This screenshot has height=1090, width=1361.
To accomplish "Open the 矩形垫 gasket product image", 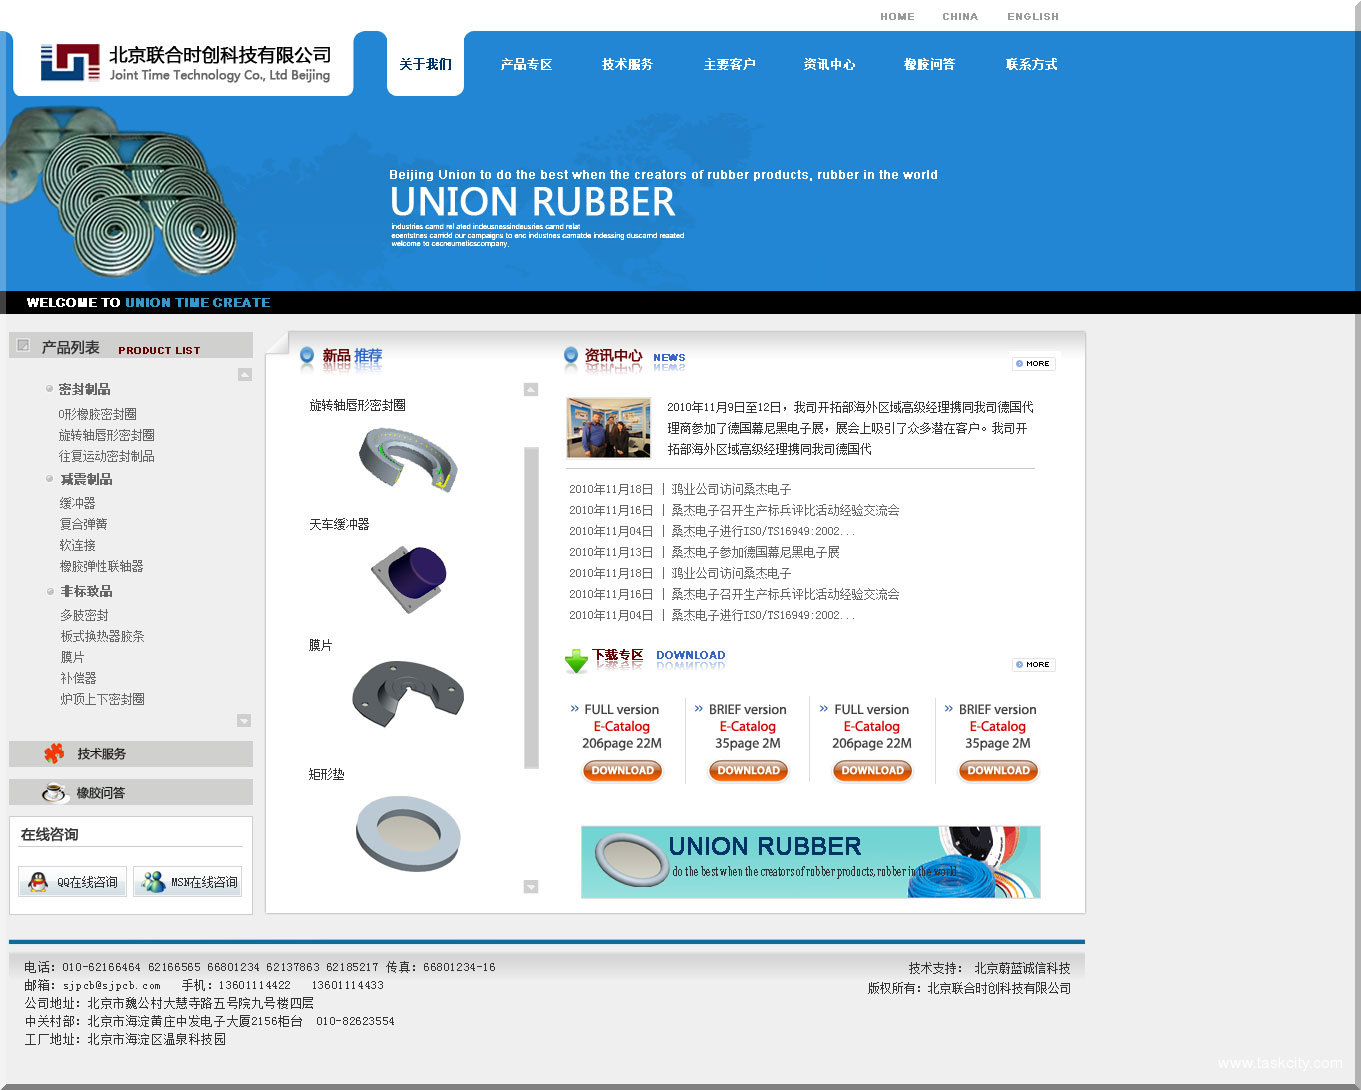I will pyautogui.click(x=408, y=833).
